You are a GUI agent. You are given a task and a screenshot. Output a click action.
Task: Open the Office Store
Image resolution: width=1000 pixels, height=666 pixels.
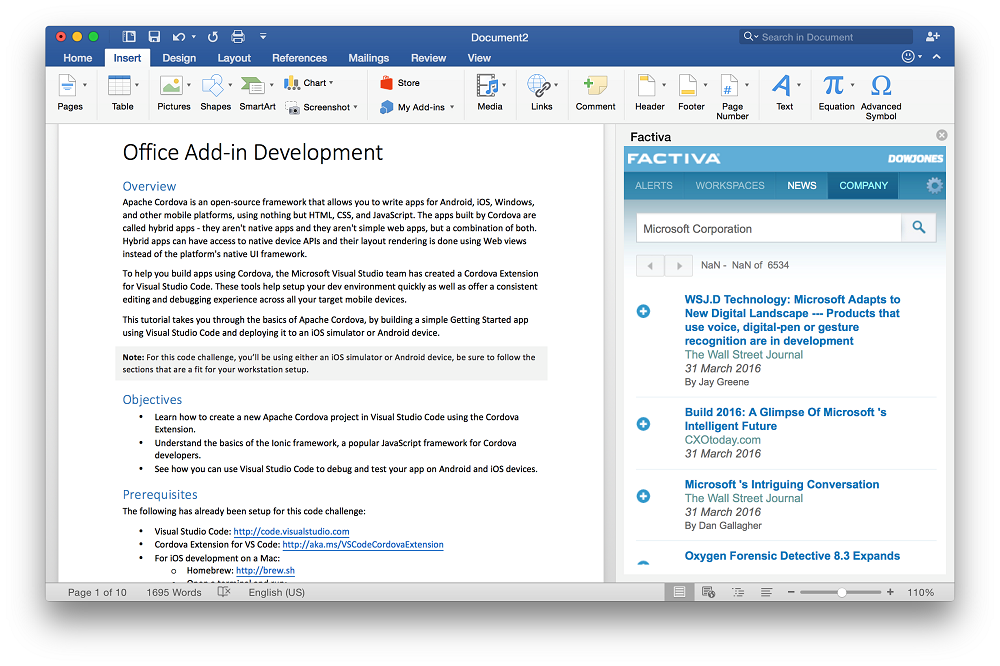click(400, 83)
